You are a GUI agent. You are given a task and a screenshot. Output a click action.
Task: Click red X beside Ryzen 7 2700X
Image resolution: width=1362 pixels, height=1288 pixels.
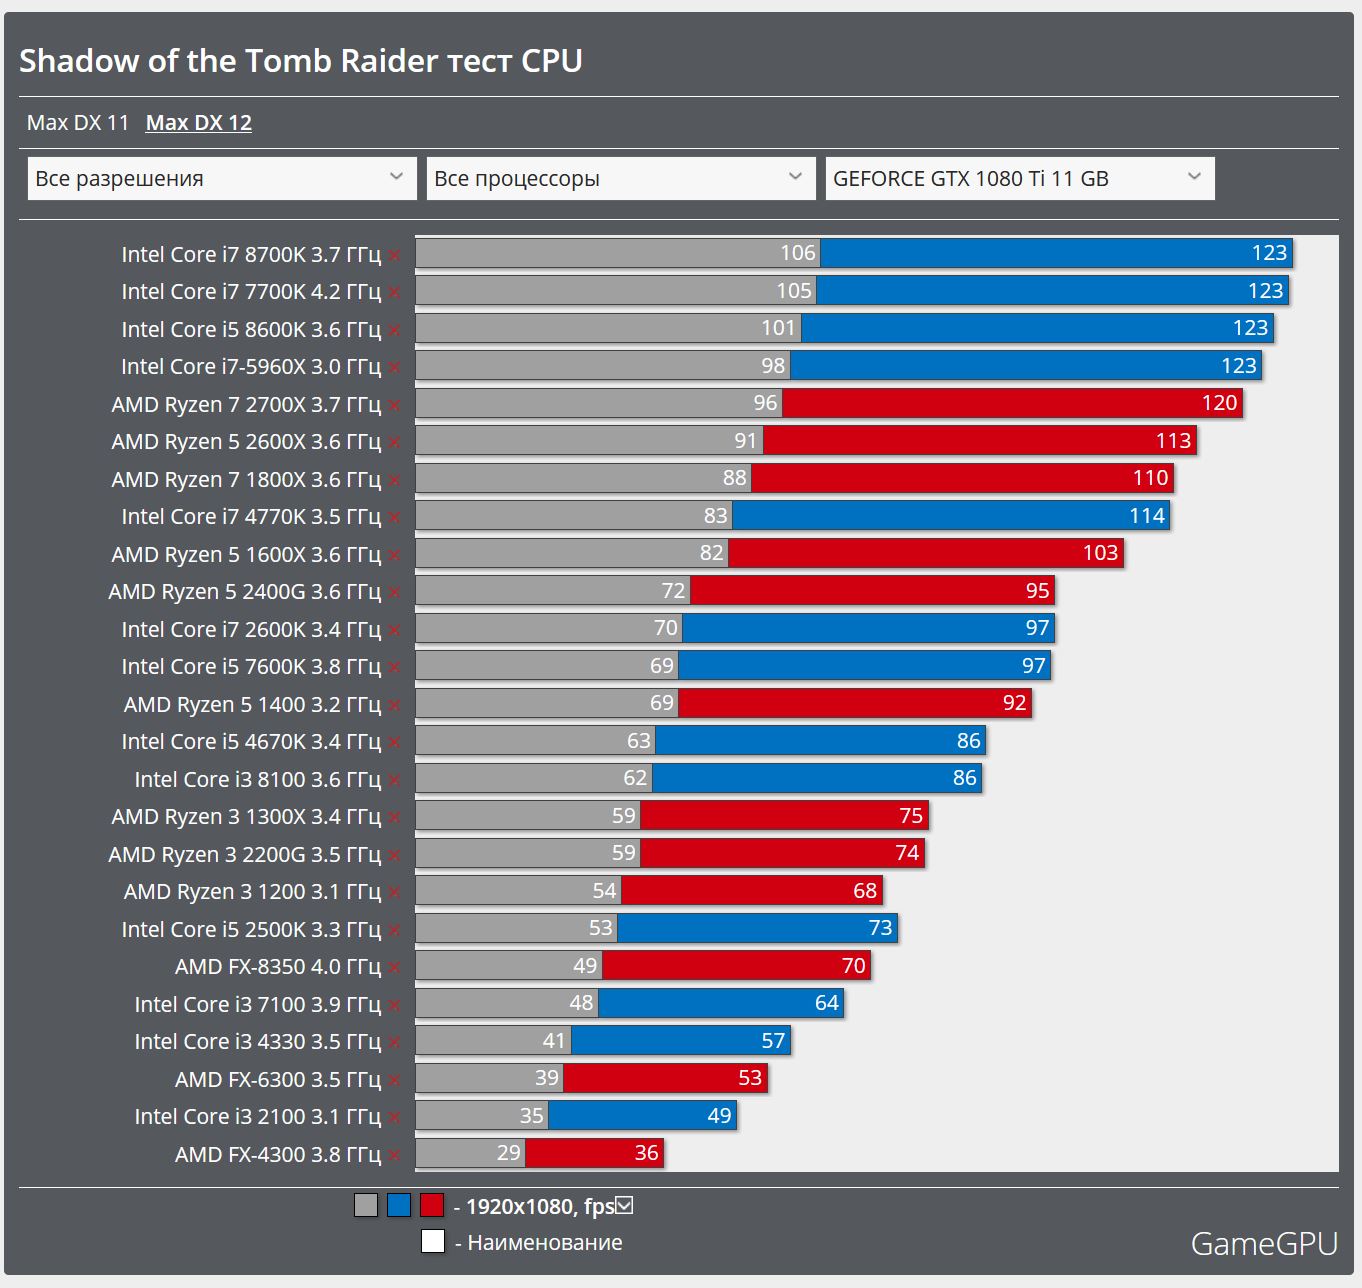coord(395,406)
